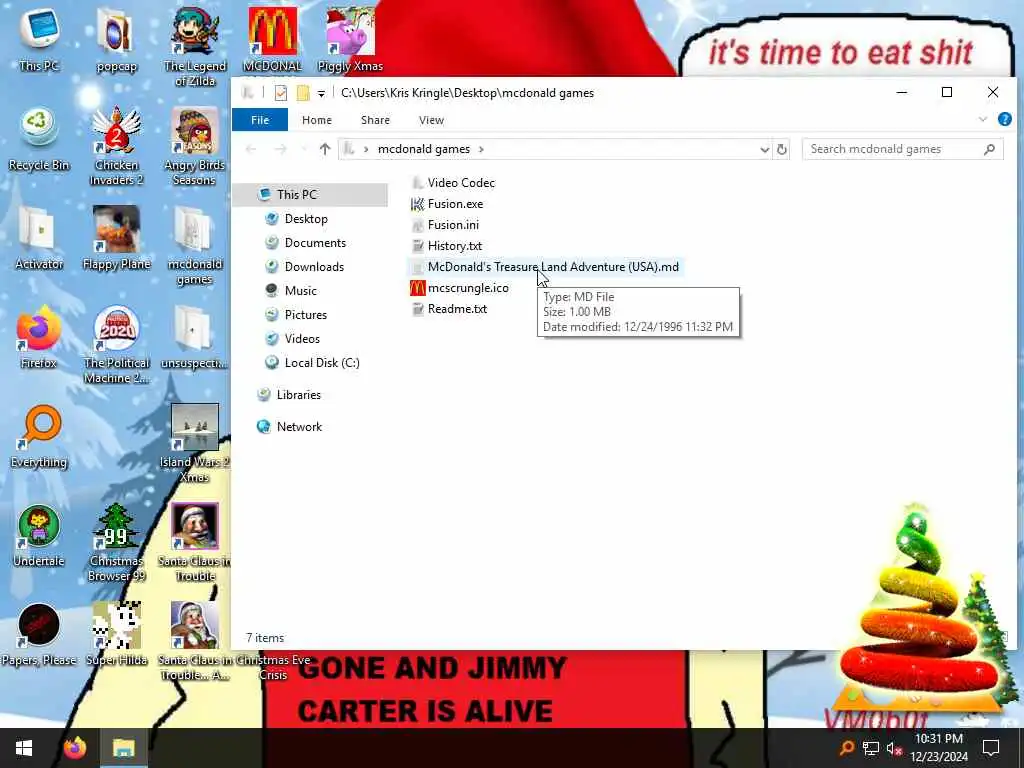Launch Undertale desktop shortcut

pyautogui.click(x=39, y=536)
